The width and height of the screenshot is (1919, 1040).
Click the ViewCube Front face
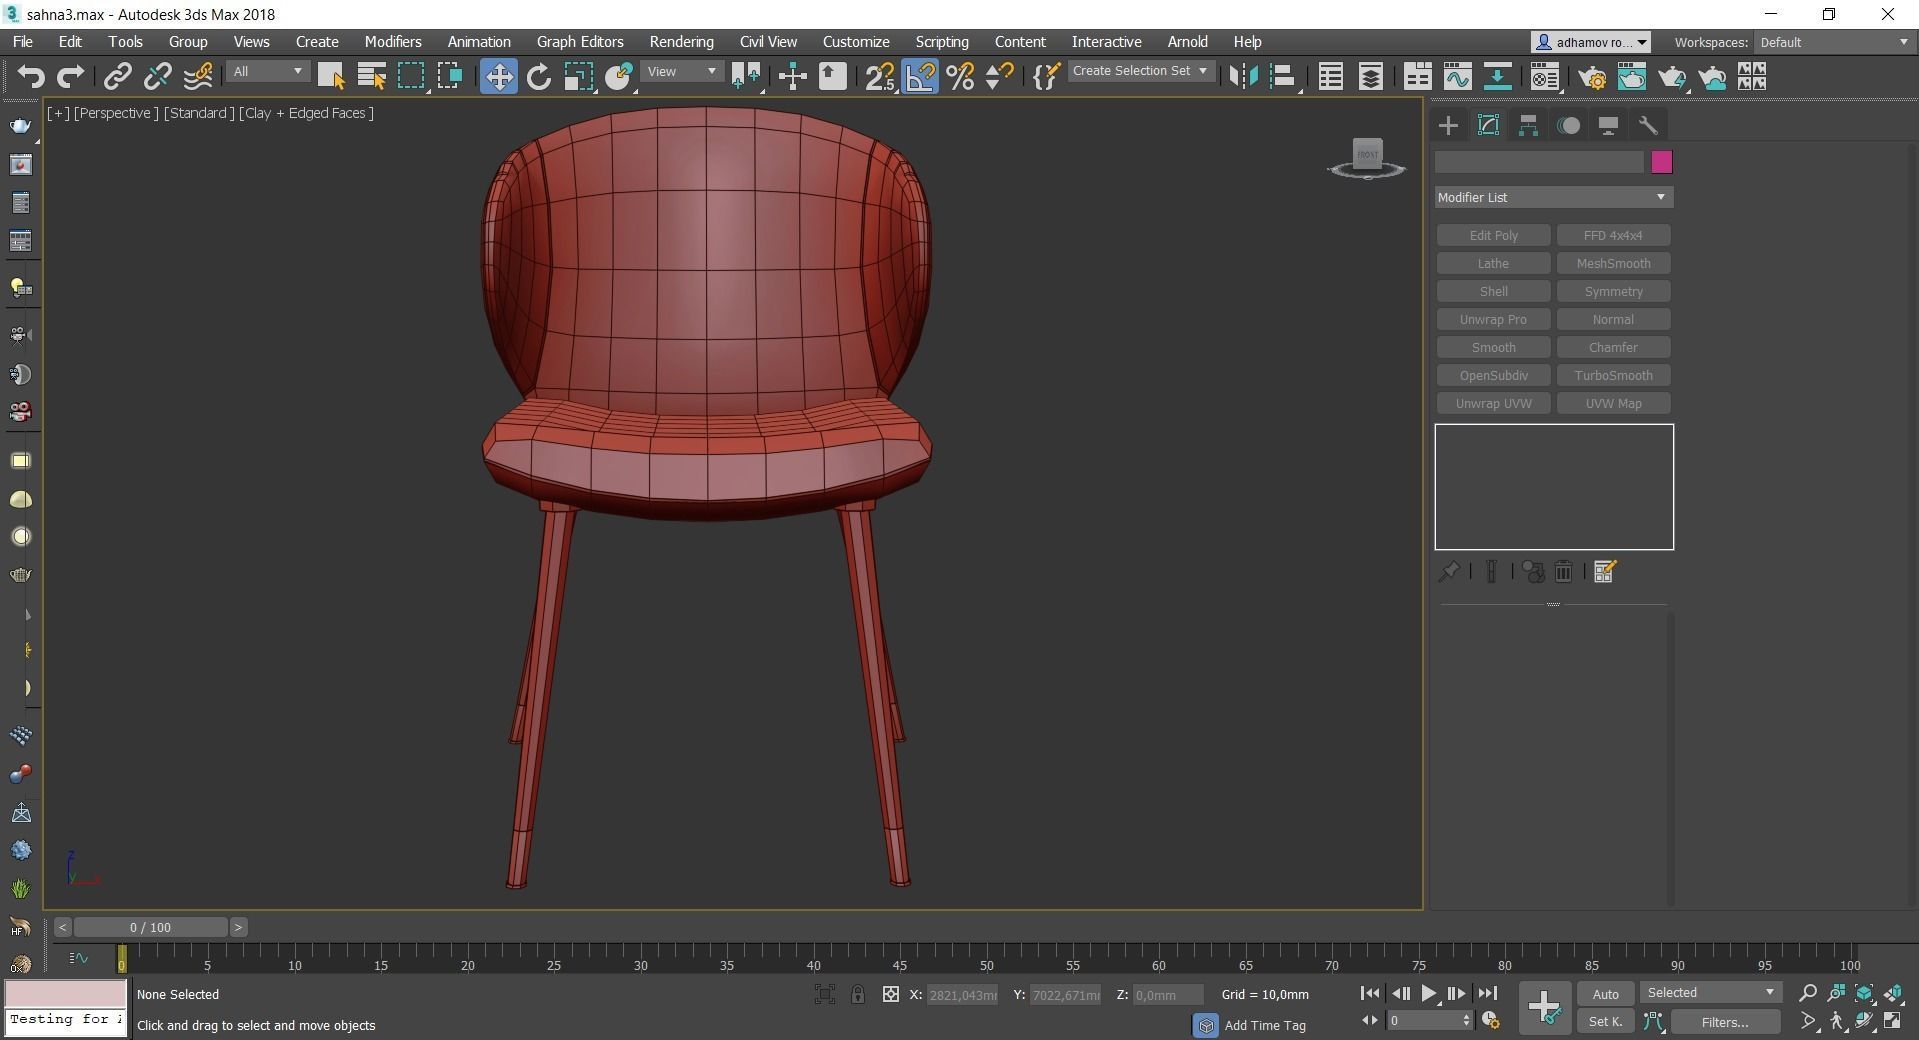click(1367, 154)
